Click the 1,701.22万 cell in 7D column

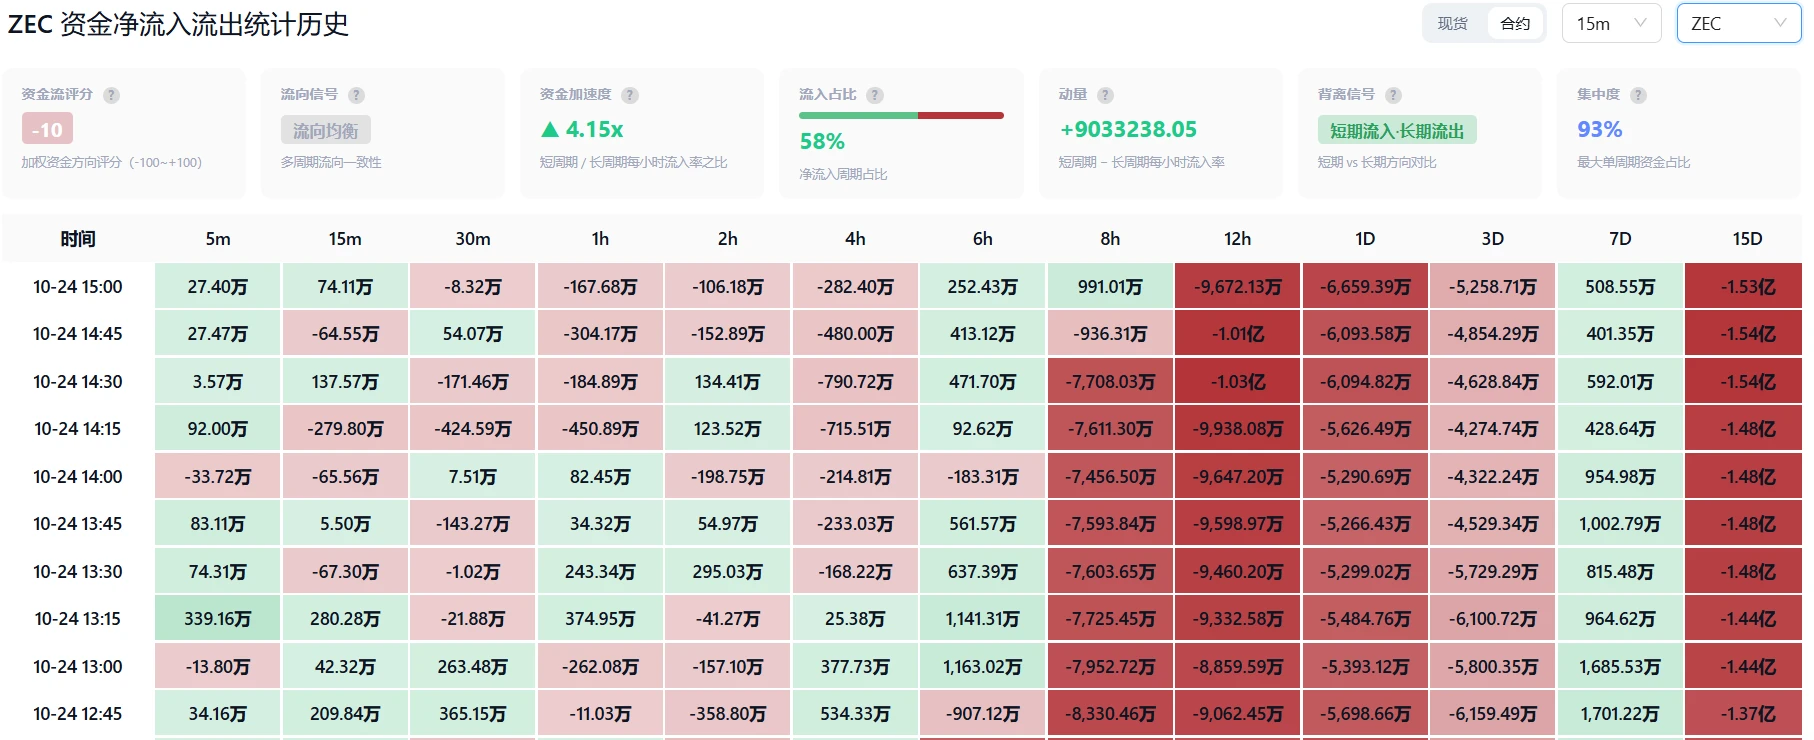point(1620,714)
